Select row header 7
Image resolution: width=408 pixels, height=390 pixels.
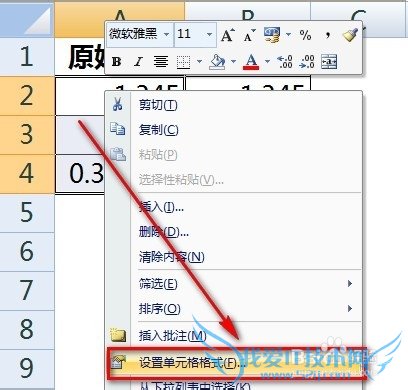[x=27, y=291]
